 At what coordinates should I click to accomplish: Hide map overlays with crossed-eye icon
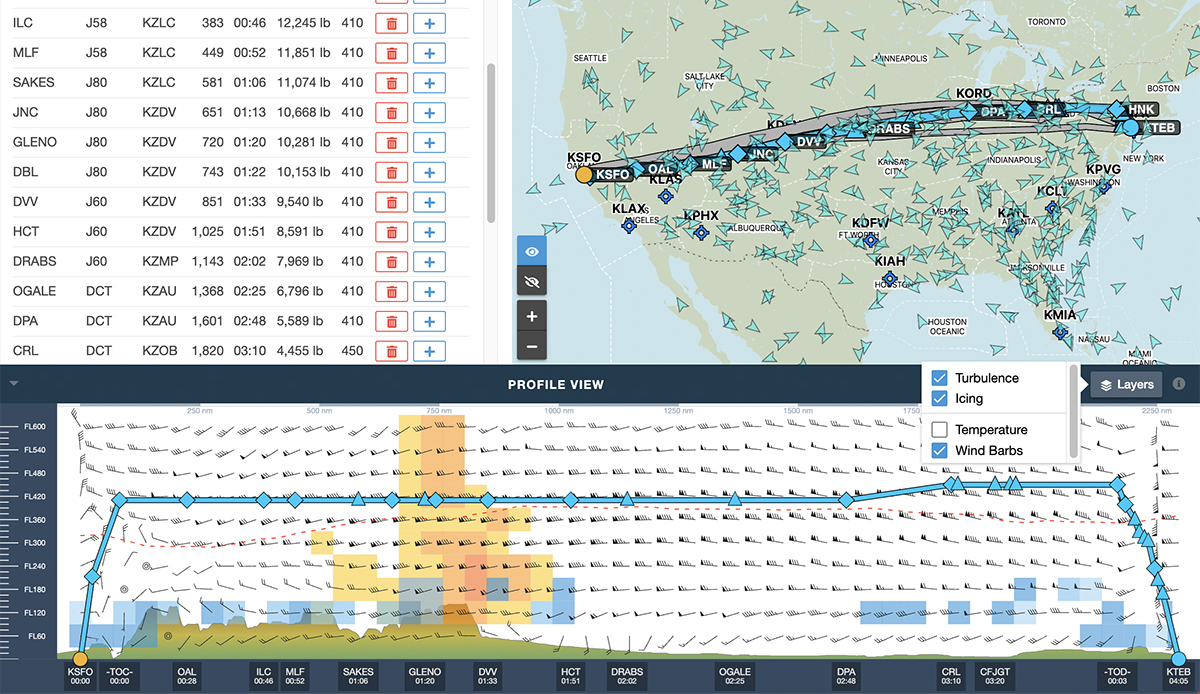(x=531, y=282)
